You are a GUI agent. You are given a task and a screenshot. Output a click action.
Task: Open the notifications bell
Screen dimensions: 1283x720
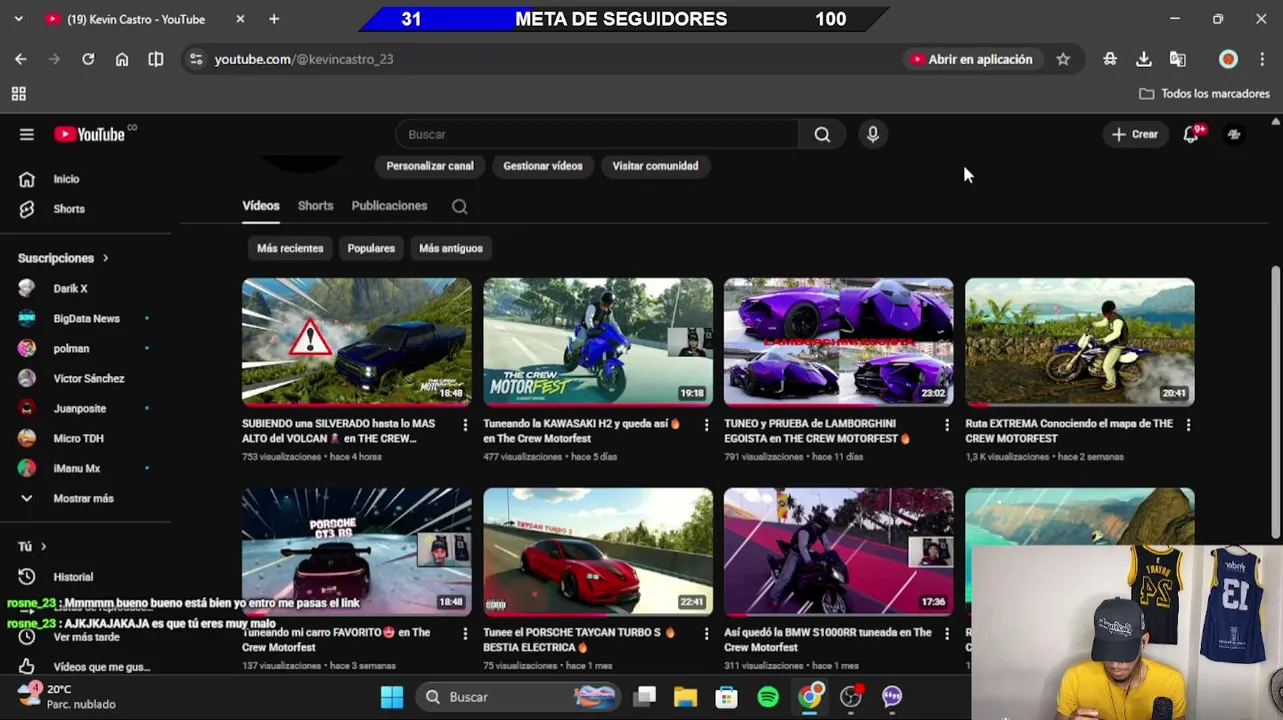[x=1191, y=134]
